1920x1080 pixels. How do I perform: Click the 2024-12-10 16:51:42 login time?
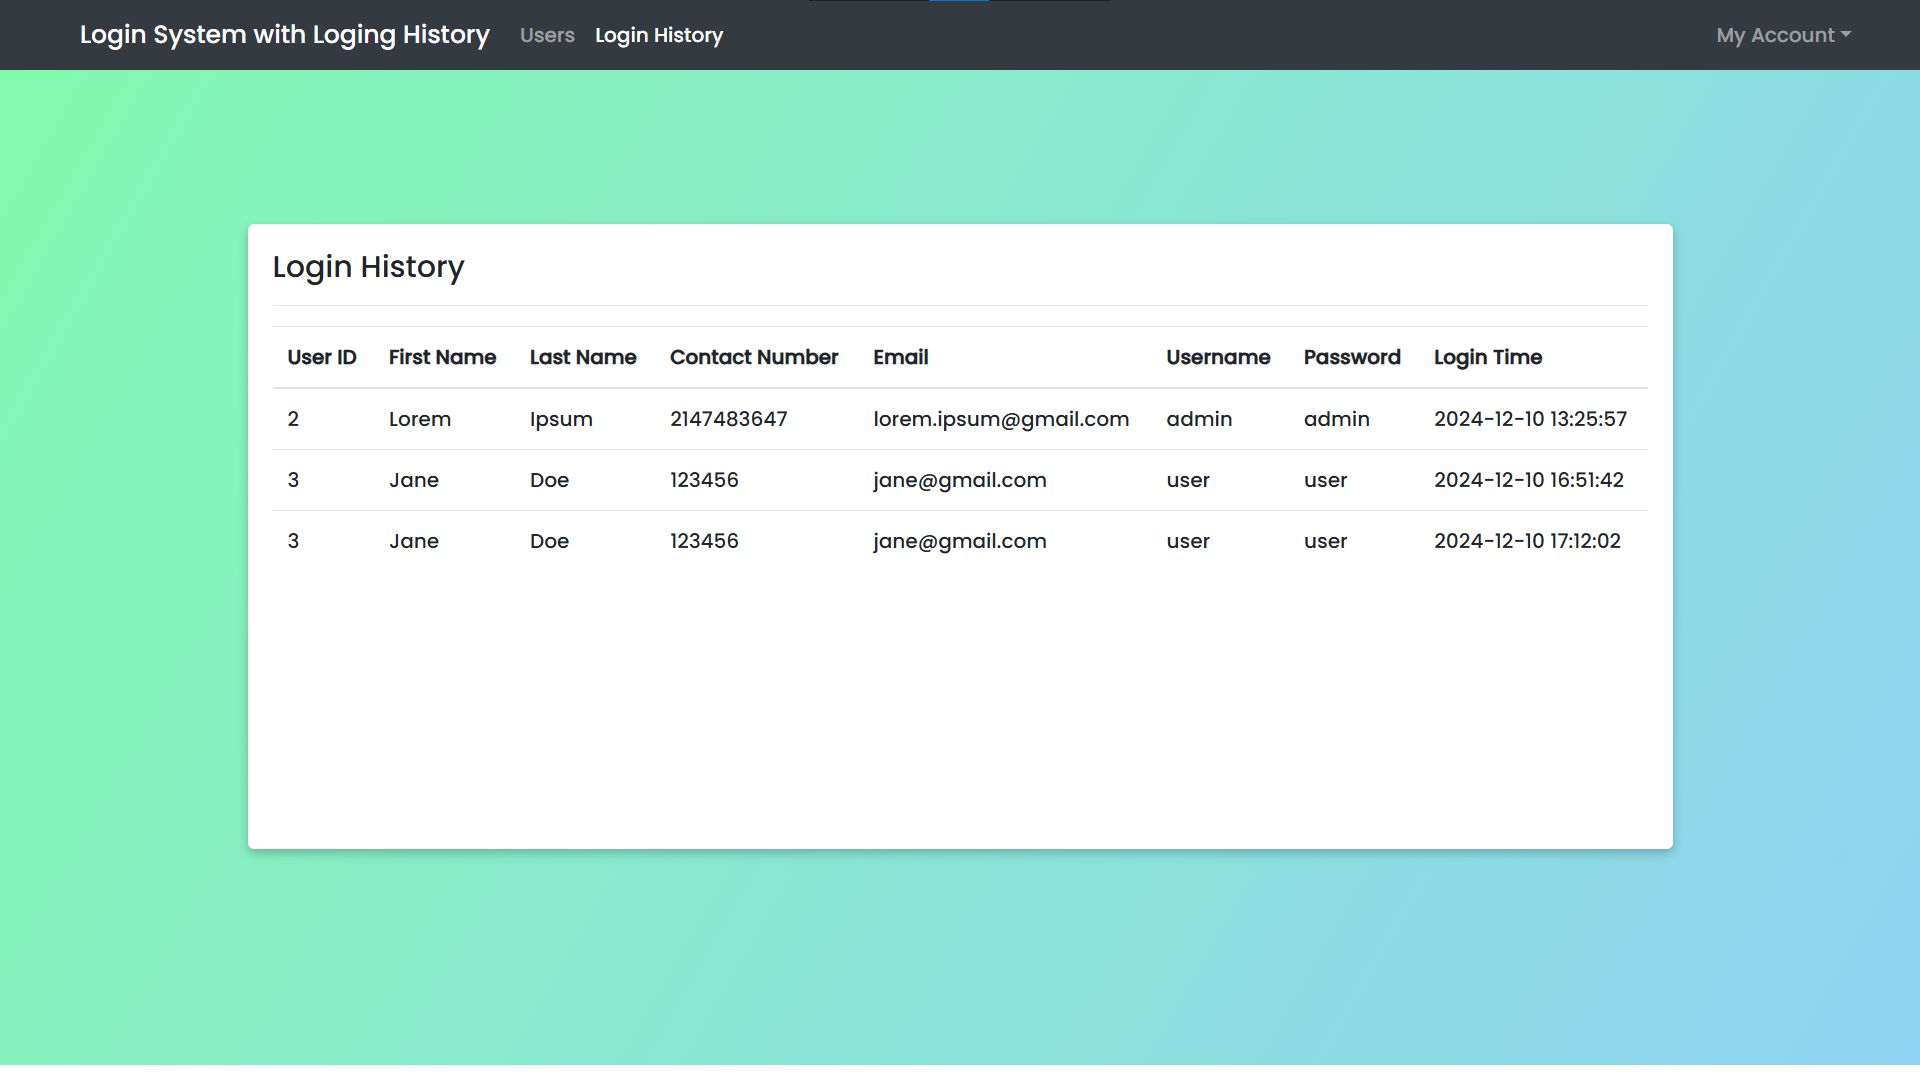point(1528,480)
